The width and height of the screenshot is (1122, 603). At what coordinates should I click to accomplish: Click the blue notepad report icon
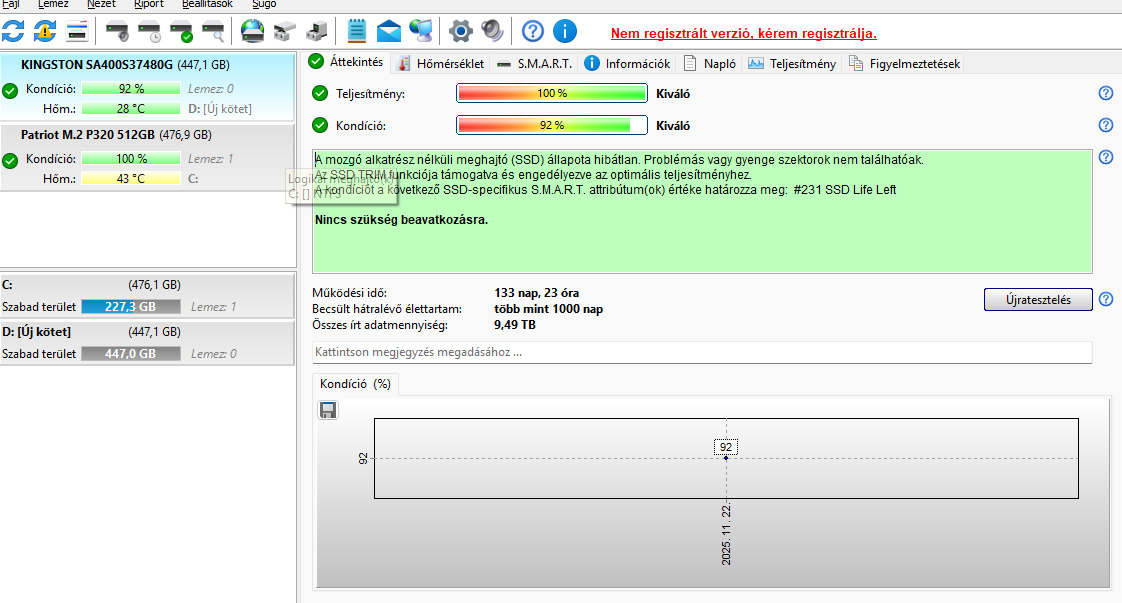point(356,31)
